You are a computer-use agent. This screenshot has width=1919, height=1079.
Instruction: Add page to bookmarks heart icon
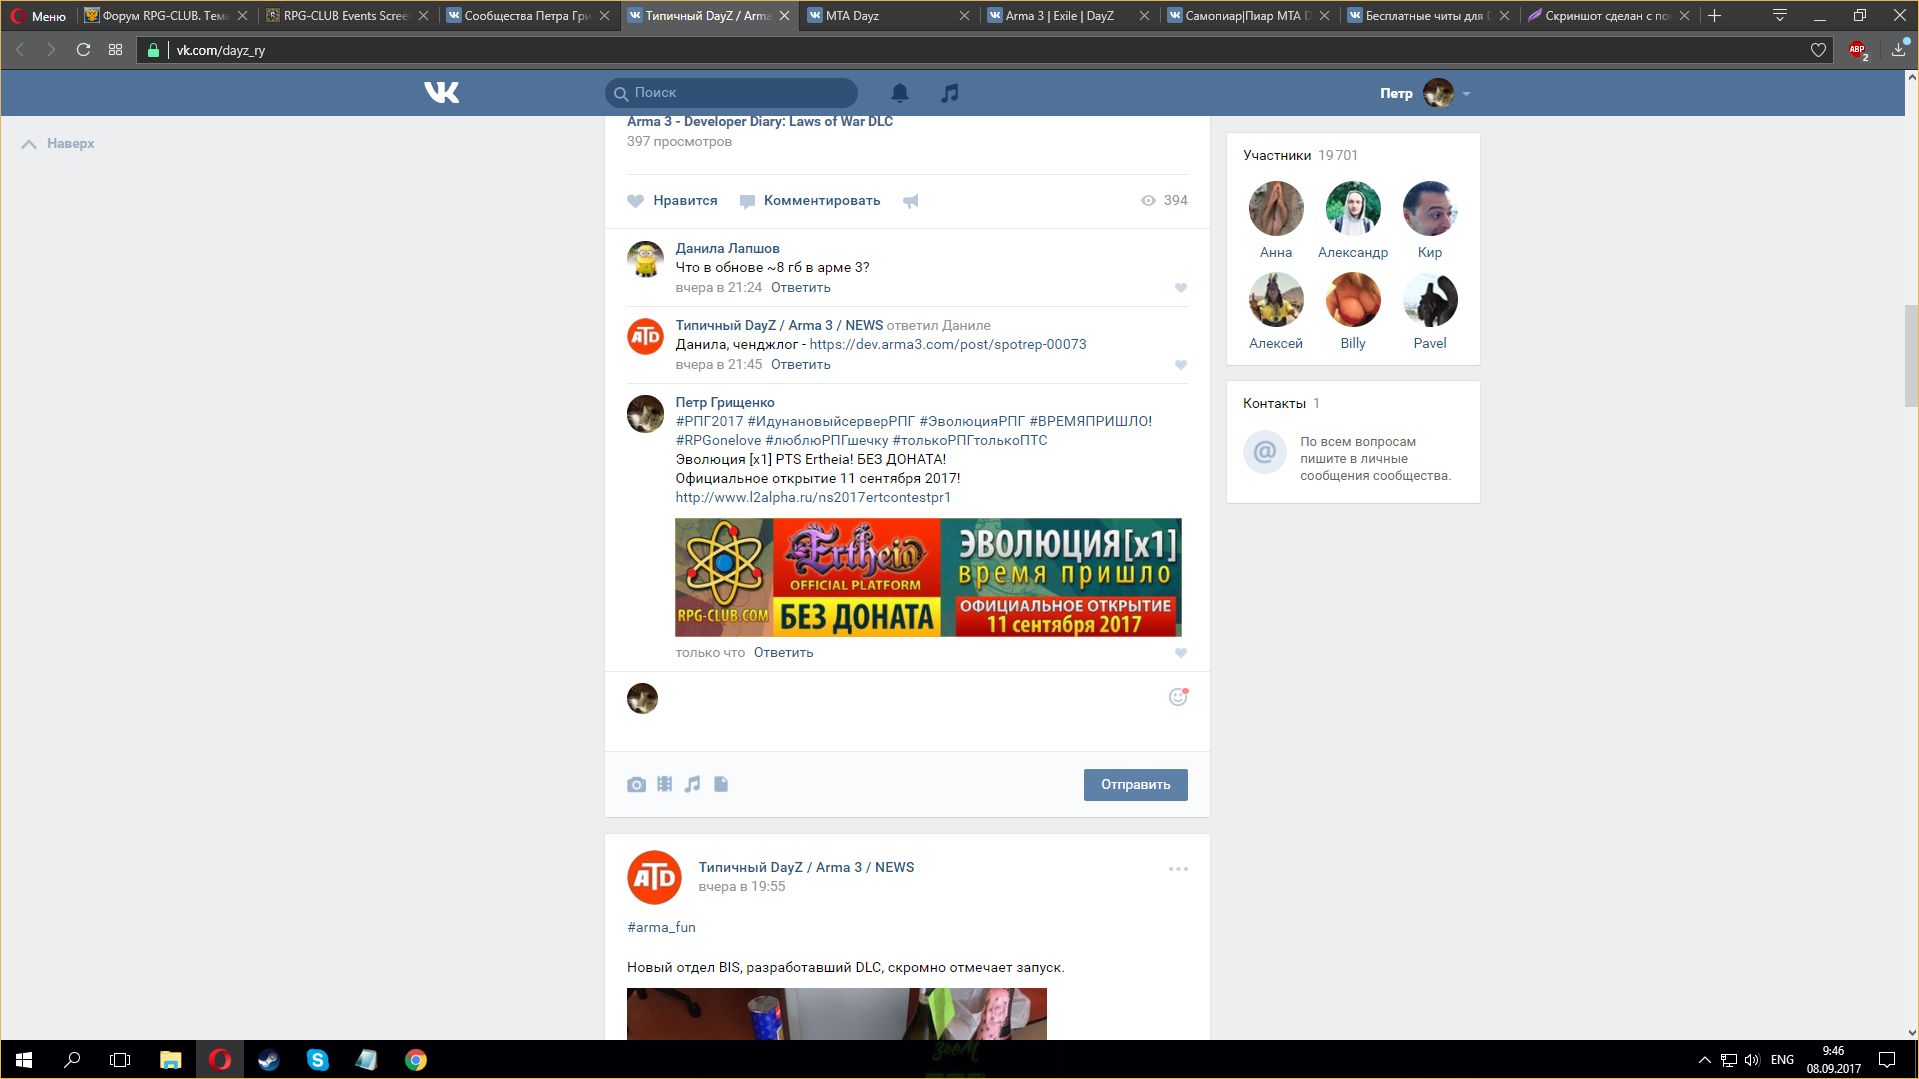1818,50
